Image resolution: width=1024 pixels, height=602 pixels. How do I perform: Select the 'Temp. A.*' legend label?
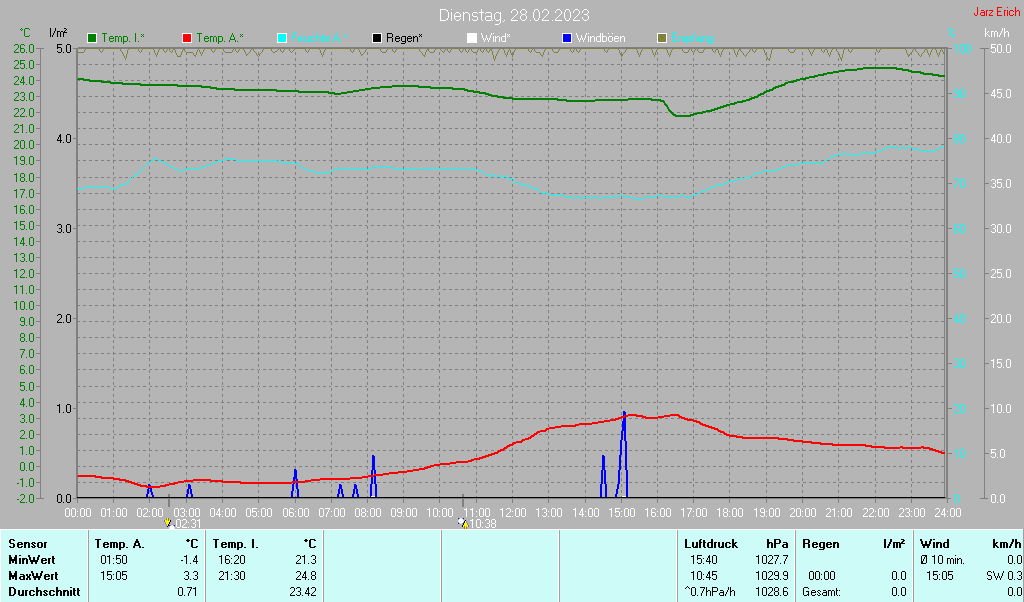click(x=220, y=39)
